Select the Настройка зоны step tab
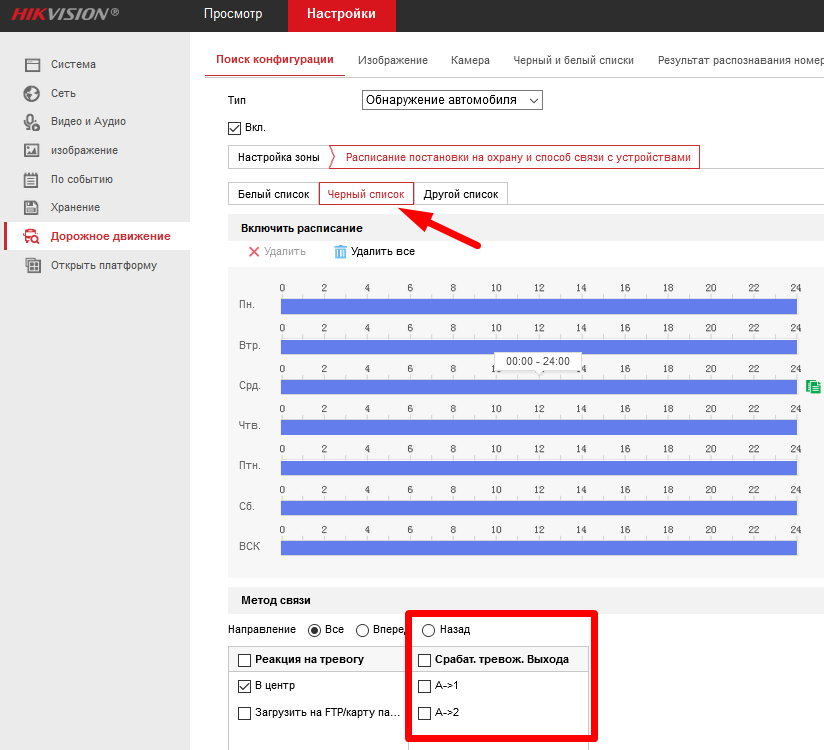The image size is (824, 750). click(279, 157)
